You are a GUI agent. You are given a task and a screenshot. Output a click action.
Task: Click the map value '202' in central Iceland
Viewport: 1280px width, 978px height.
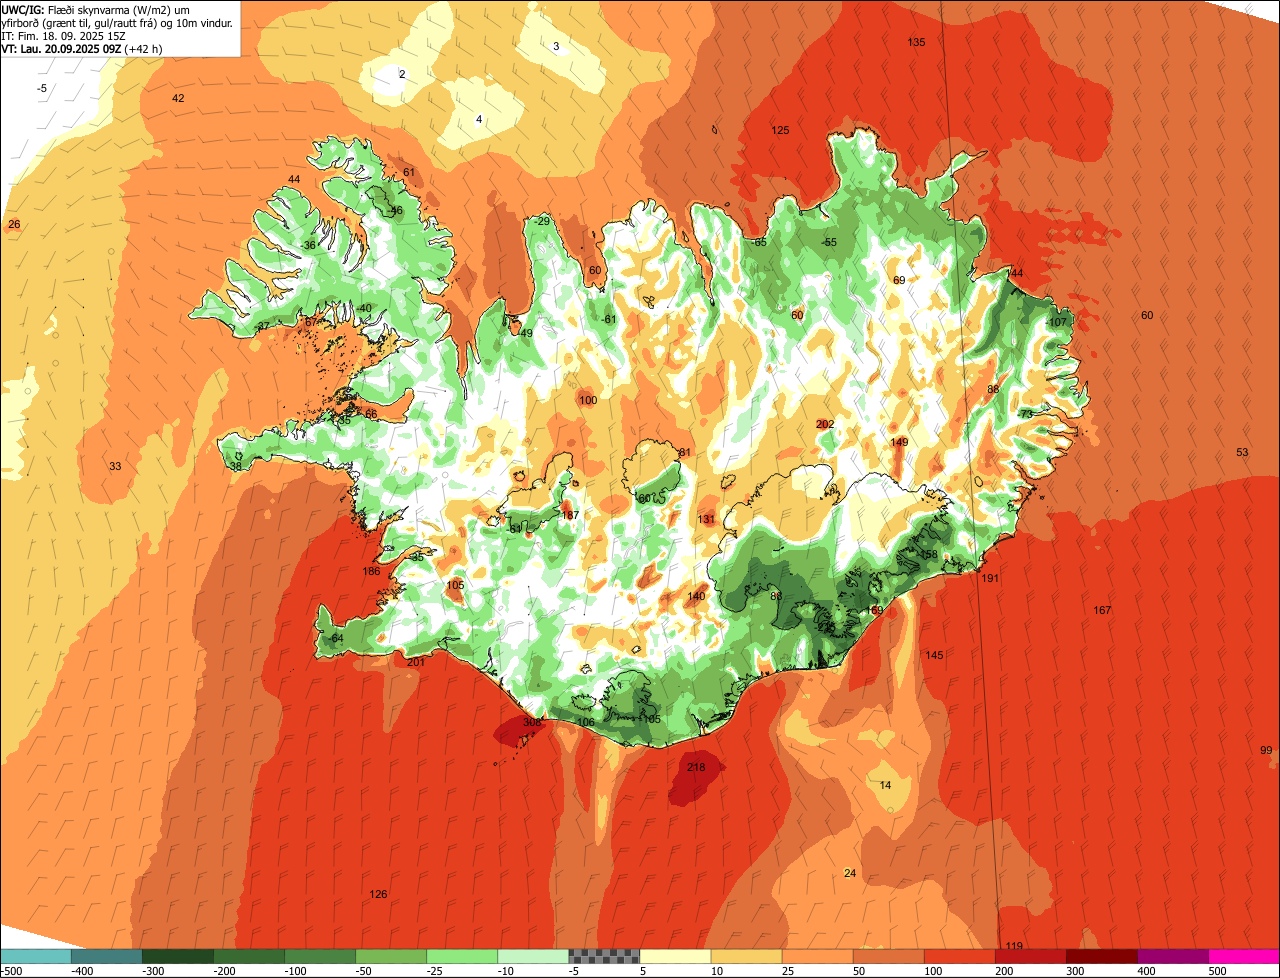pyautogui.click(x=825, y=424)
